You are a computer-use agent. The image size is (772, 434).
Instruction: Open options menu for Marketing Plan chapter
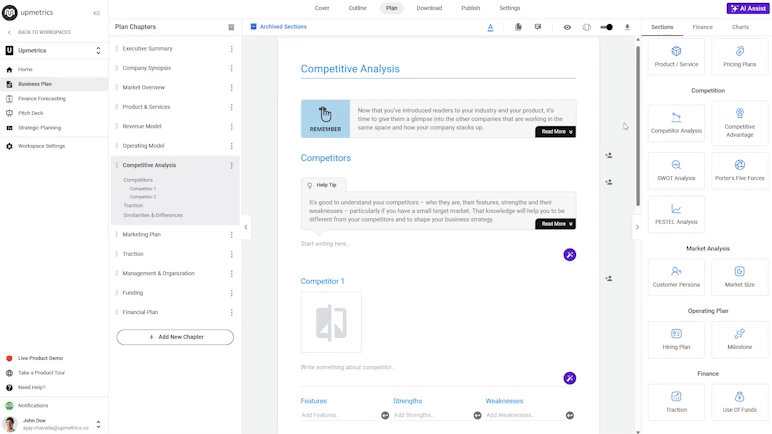coord(231,234)
